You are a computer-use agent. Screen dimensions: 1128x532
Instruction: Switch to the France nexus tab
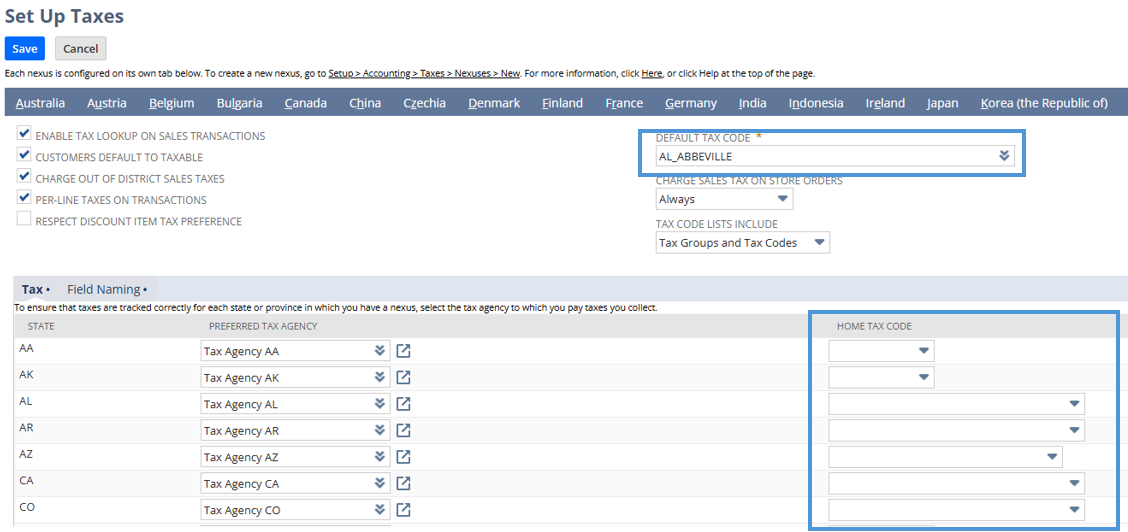pos(624,103)
